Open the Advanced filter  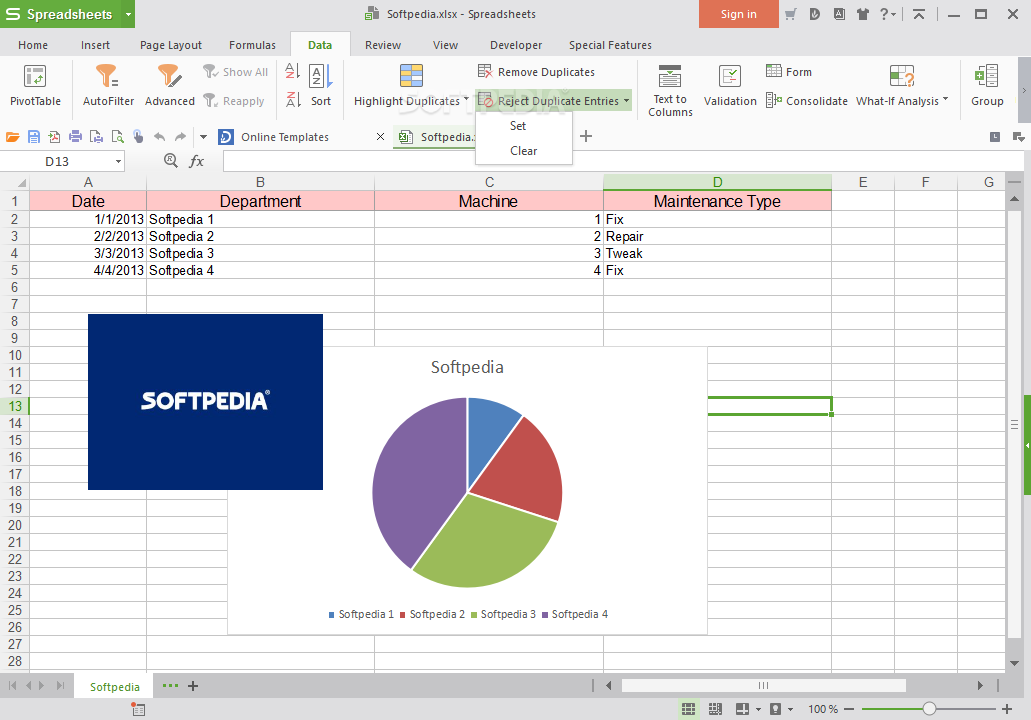coord(170,85)
